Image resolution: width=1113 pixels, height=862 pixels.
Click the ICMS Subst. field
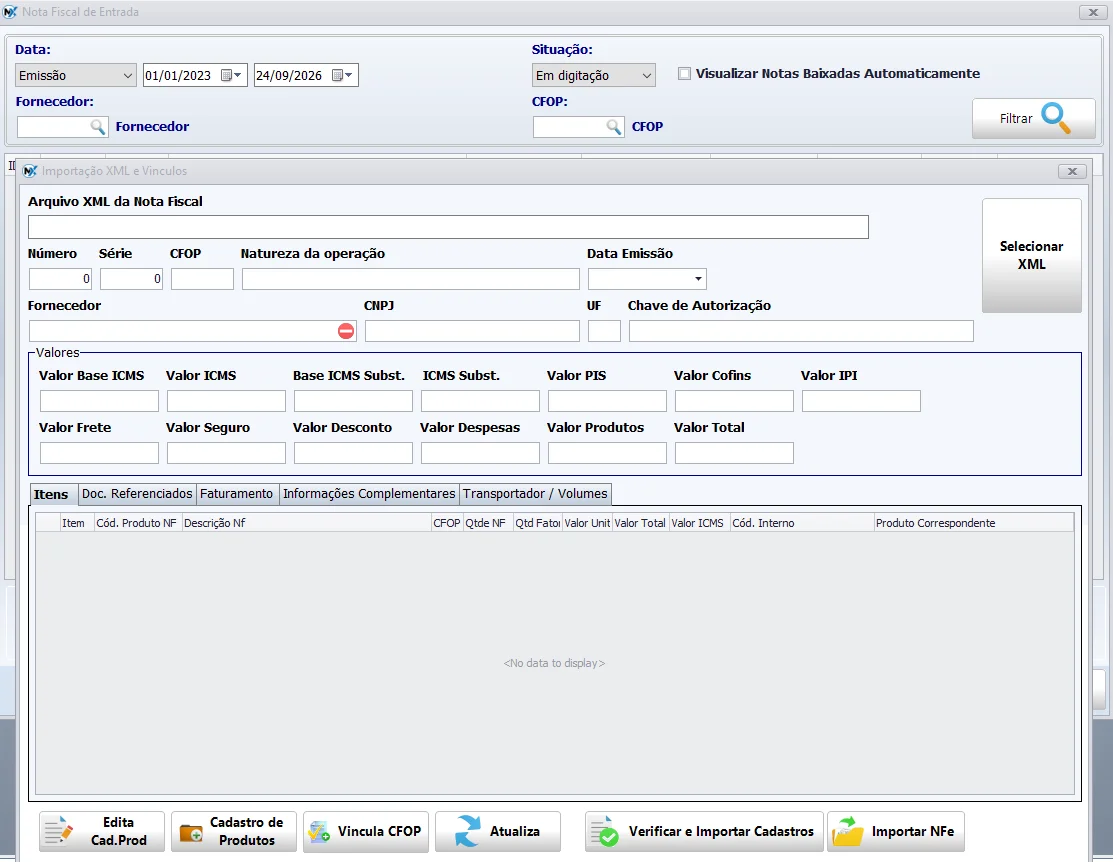[x=481, y=401]
